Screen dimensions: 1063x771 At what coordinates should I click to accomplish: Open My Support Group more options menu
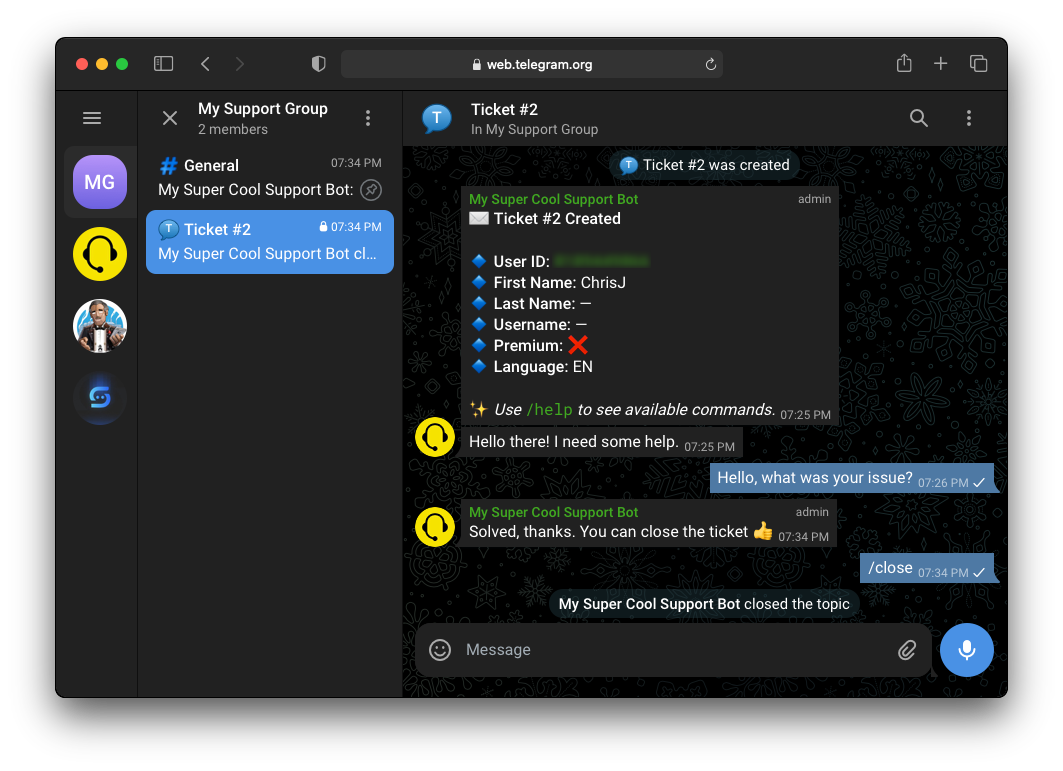(x=368, y=118)
